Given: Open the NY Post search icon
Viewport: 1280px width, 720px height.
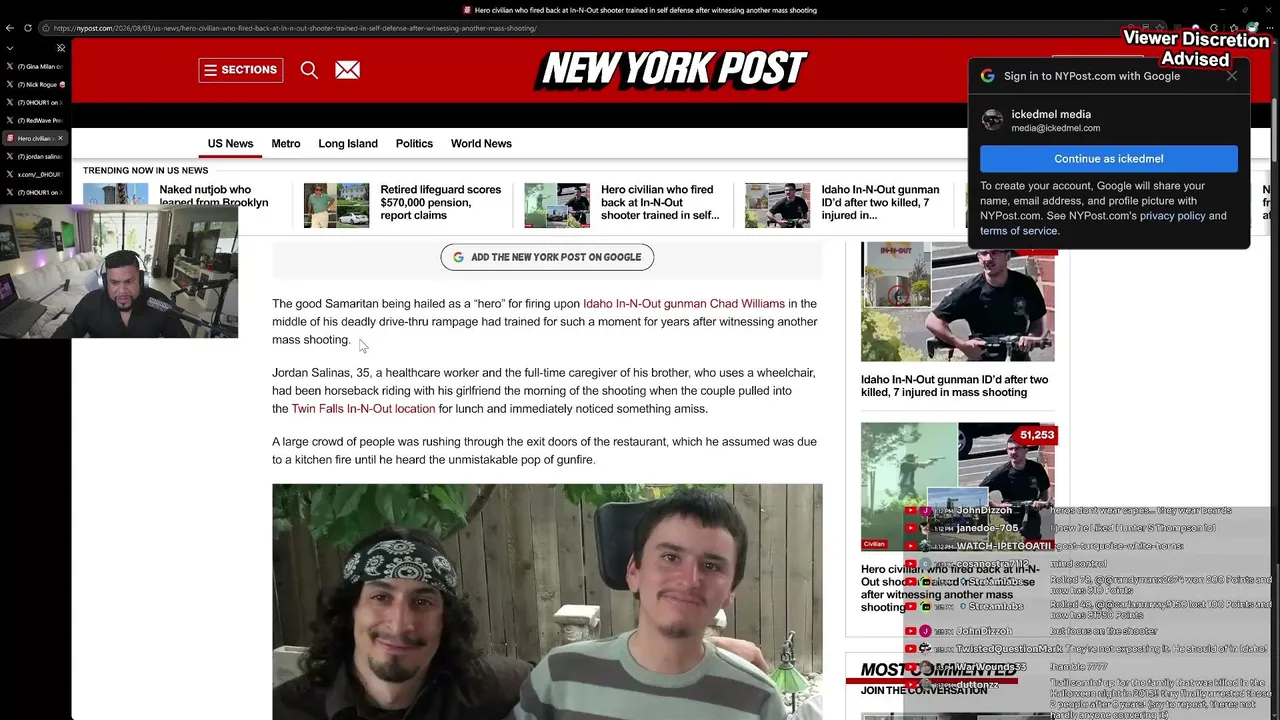Looking at the screenshot, I should click(309, 70).
